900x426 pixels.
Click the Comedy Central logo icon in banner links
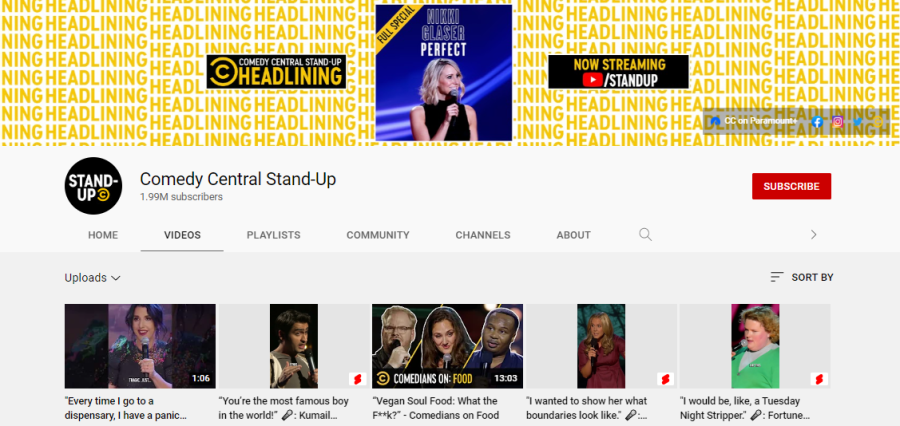click(878, 121)
